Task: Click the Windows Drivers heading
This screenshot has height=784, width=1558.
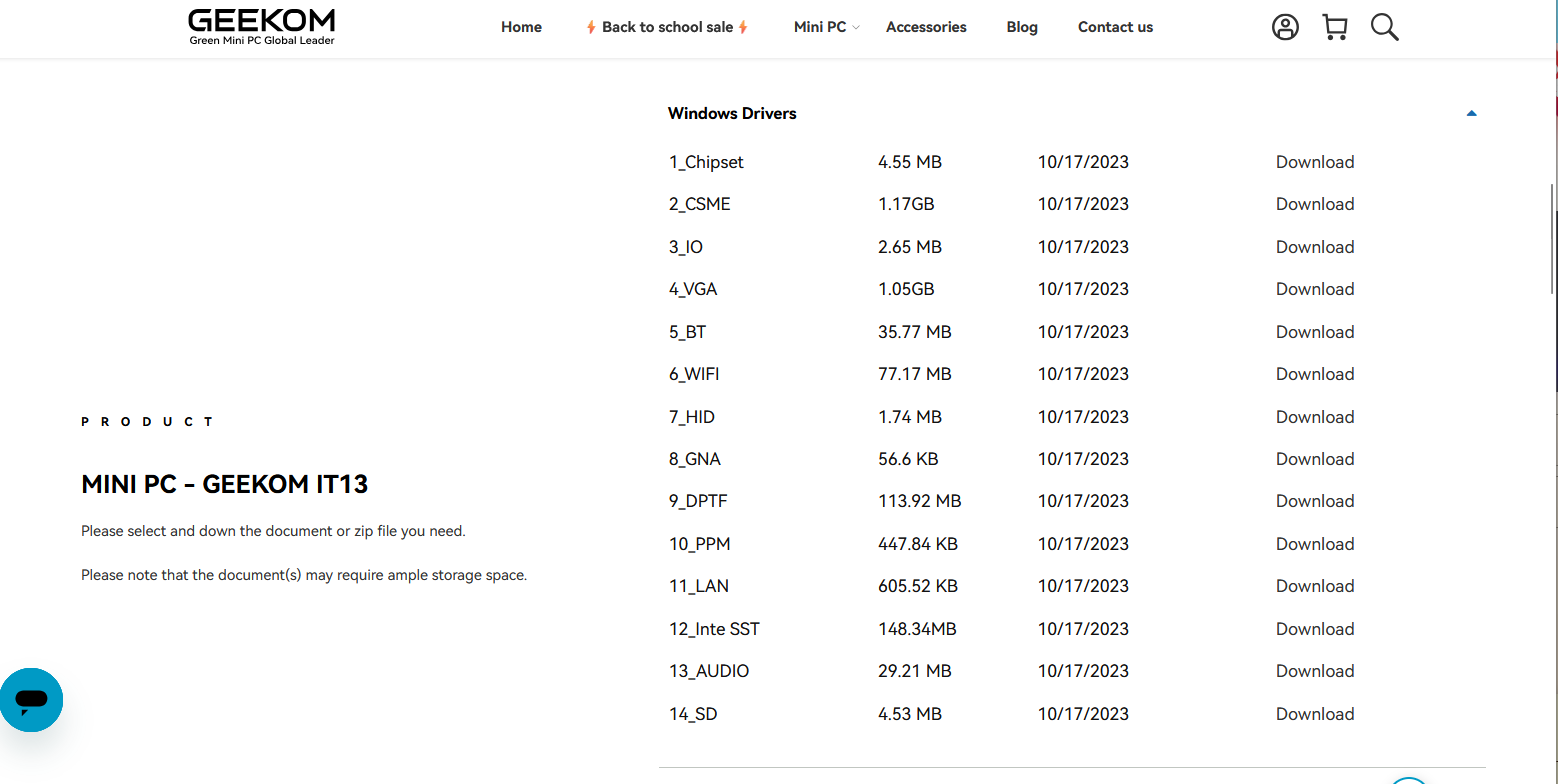Action: pyautogui.click(x=732, y=113)
